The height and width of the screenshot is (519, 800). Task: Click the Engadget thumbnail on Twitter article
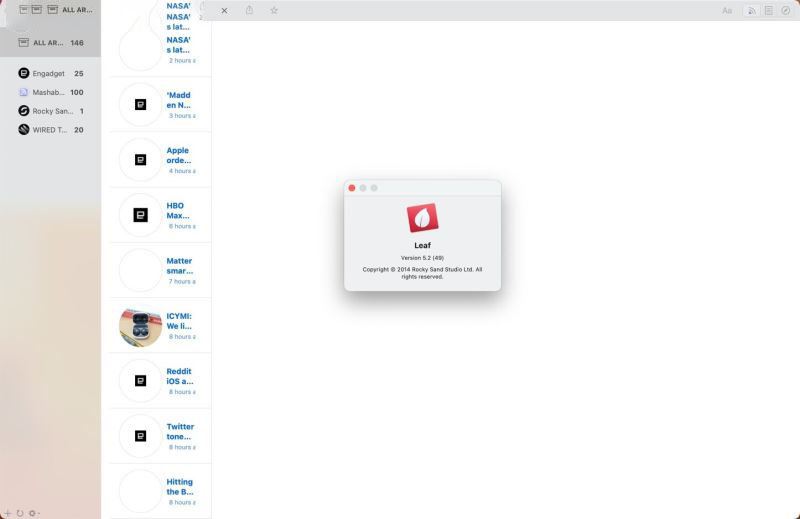pos(140,436)
